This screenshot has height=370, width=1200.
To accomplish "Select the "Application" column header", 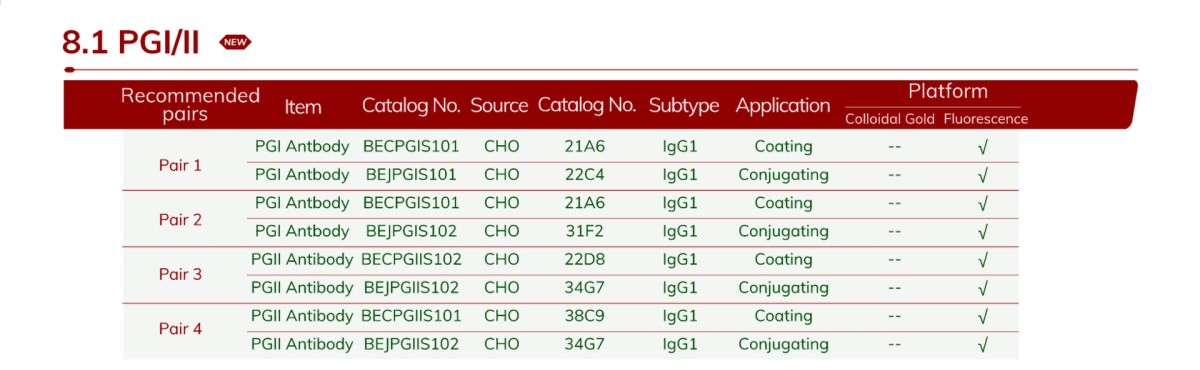I will tap(783, 106).
